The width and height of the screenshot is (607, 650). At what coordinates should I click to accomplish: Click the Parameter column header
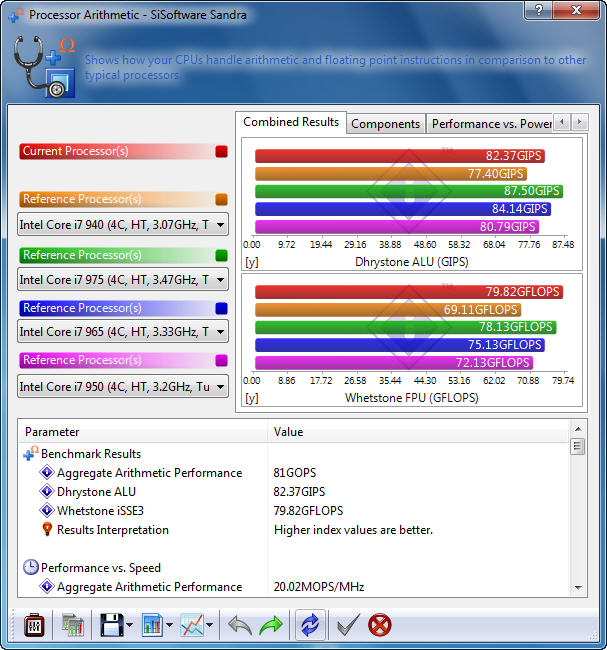143,432
